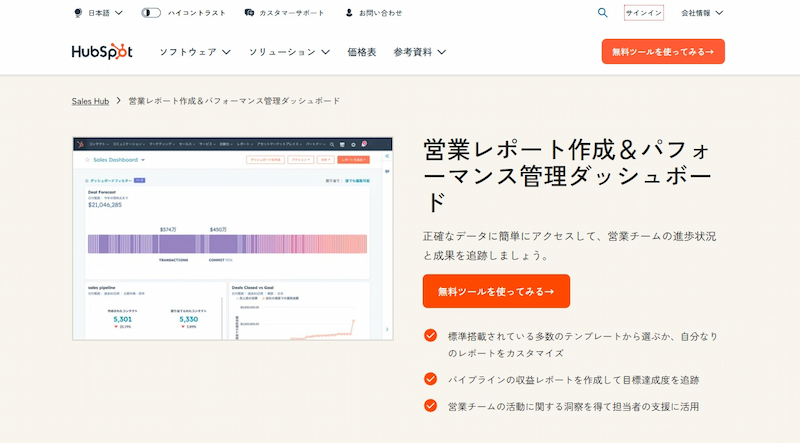
Task: Click the 5,330 value in sales pipeline
Action: (x=189, y=319)
